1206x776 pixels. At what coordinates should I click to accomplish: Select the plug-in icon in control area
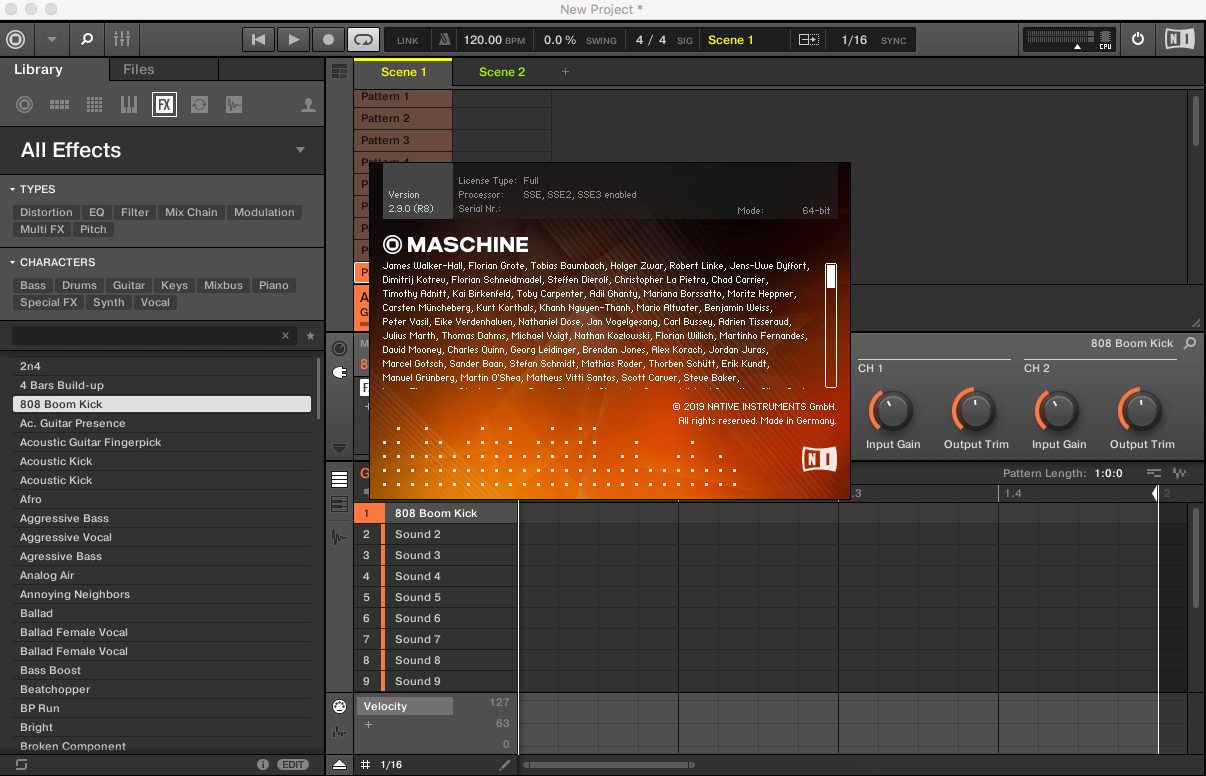click(x=339, y=372)
